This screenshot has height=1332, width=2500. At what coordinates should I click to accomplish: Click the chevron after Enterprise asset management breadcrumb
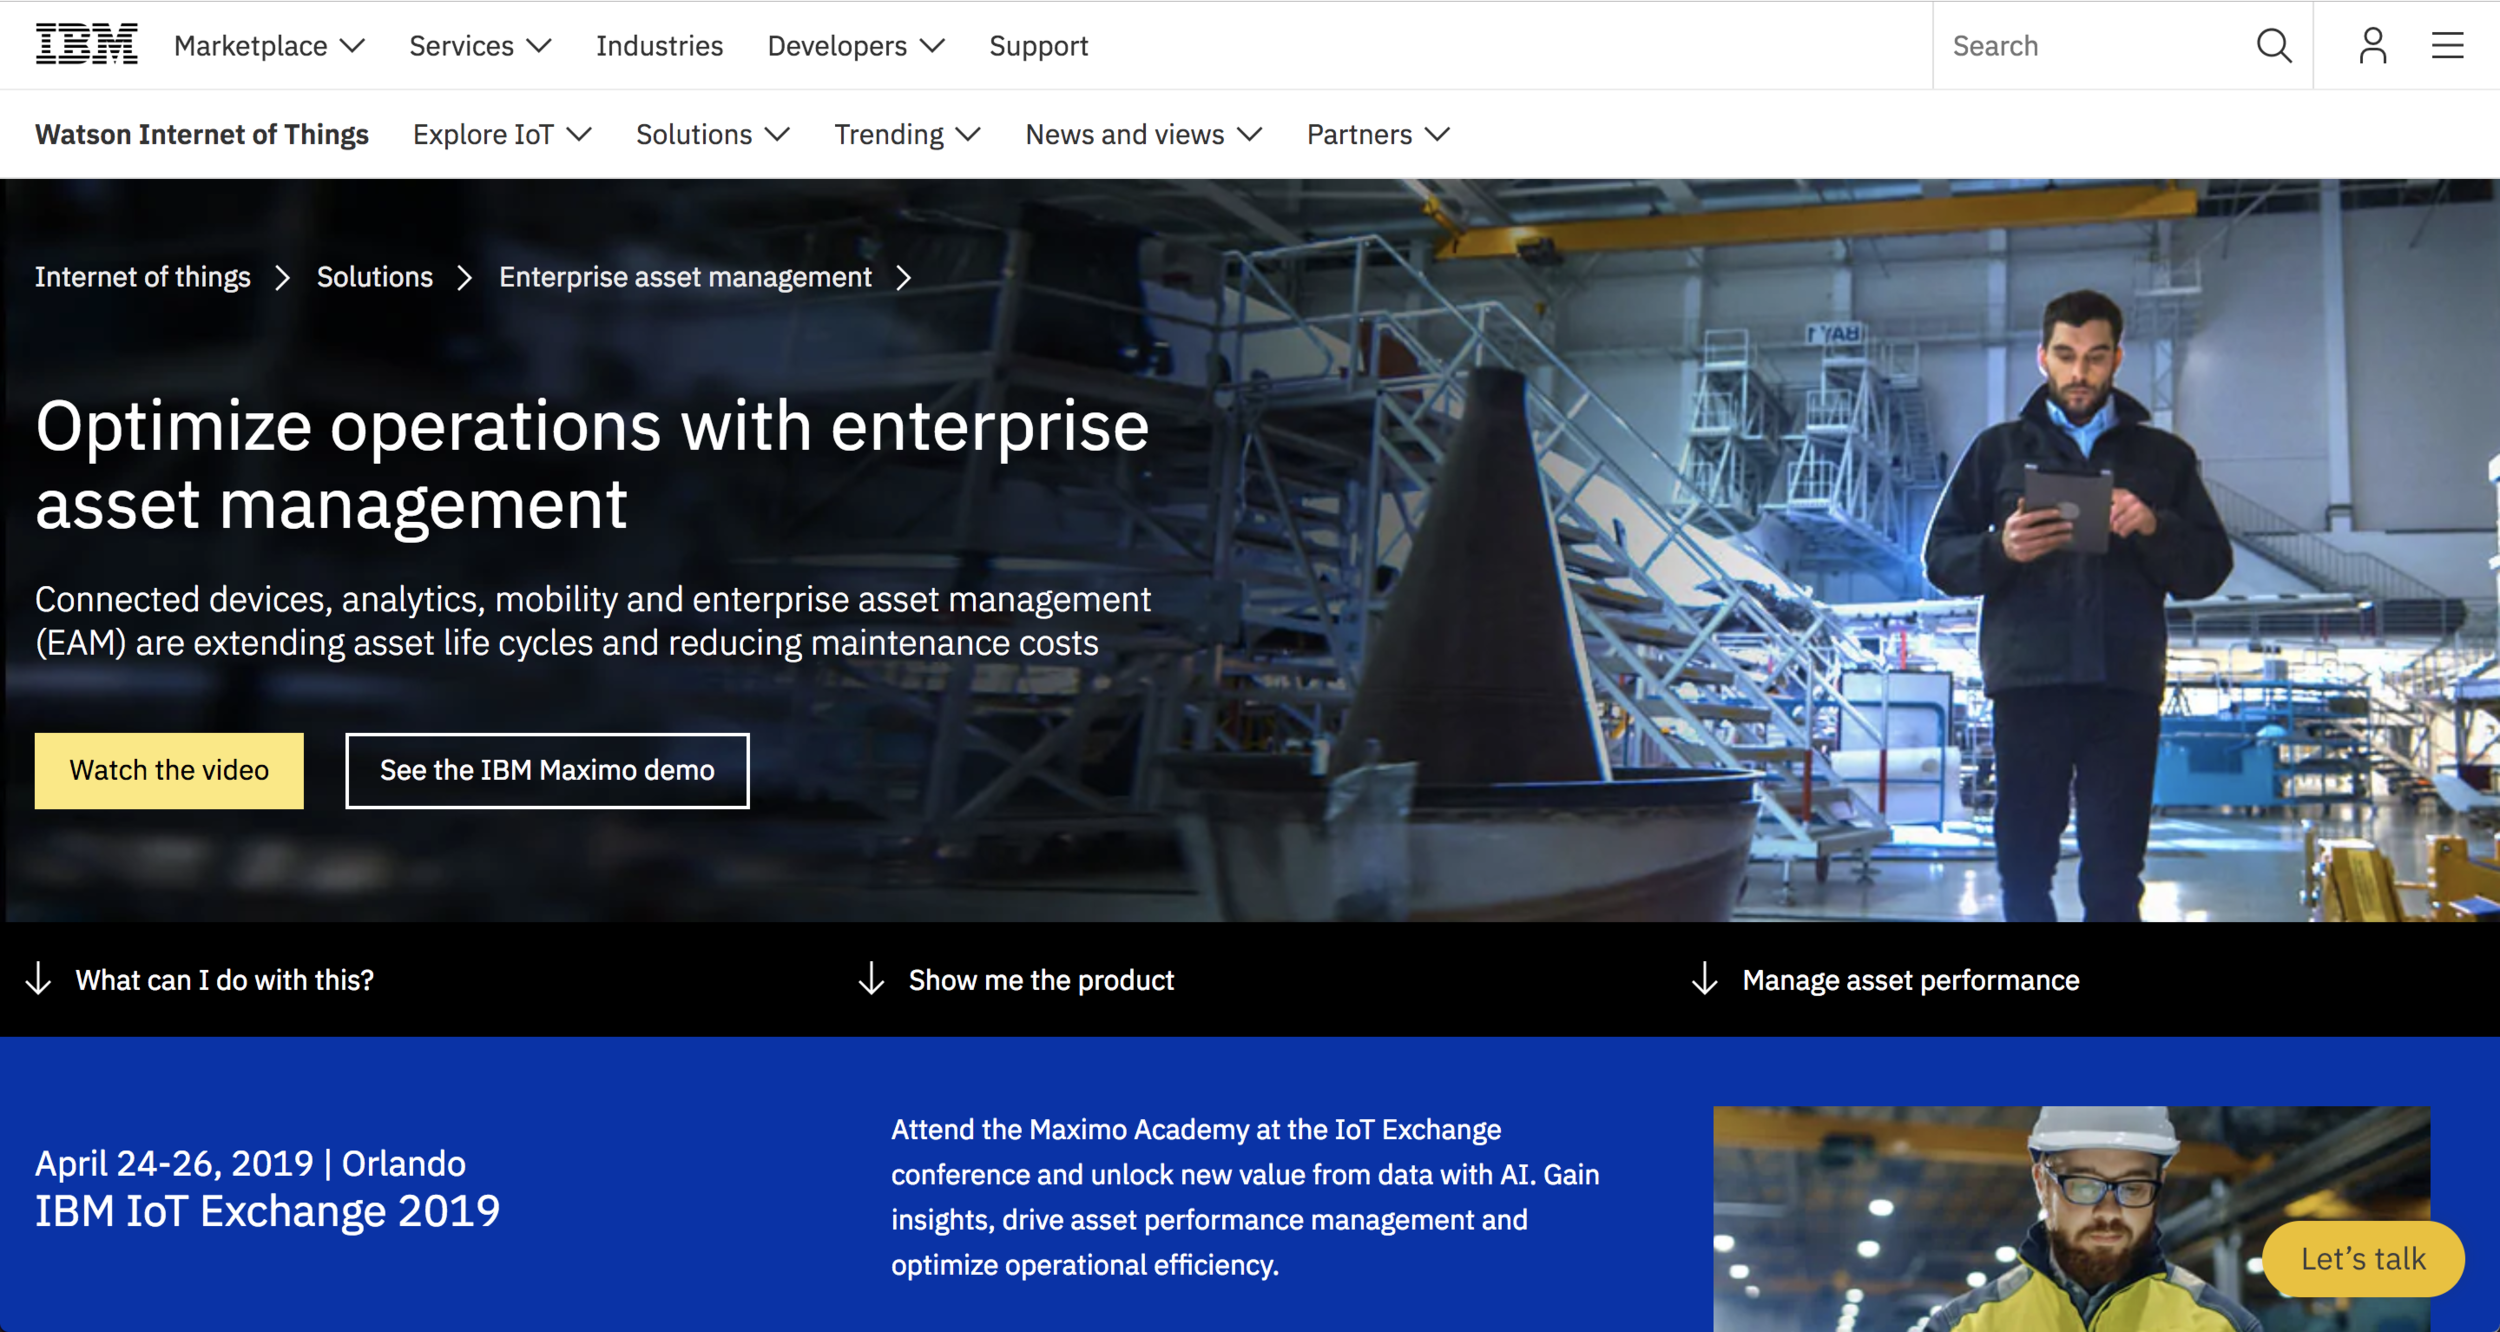point(904,278)
